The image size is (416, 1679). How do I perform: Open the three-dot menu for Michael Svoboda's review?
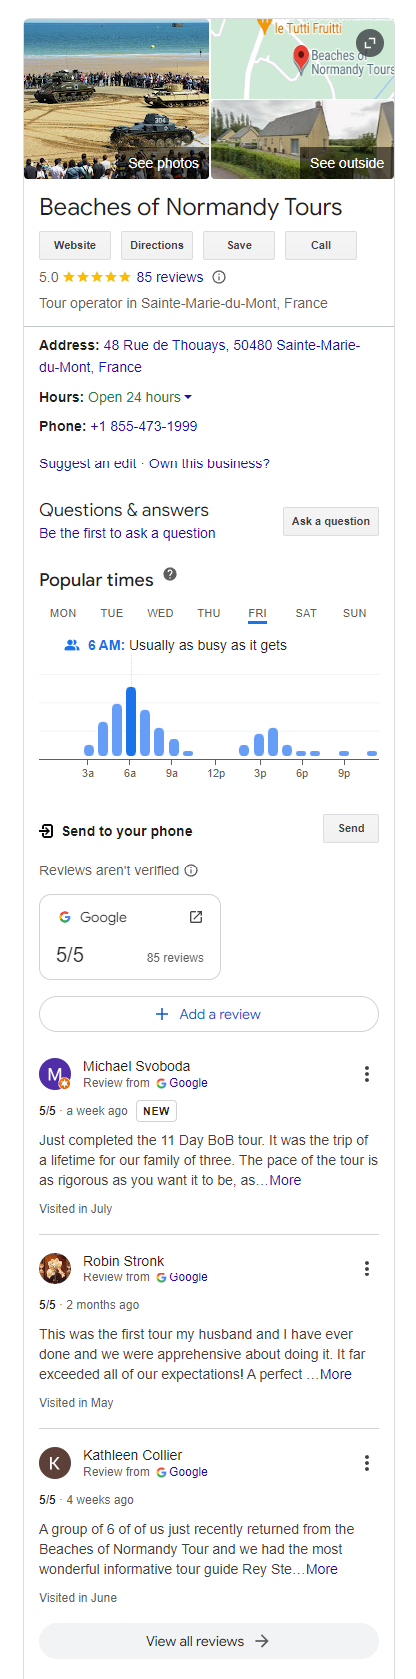click(367, 1074)
